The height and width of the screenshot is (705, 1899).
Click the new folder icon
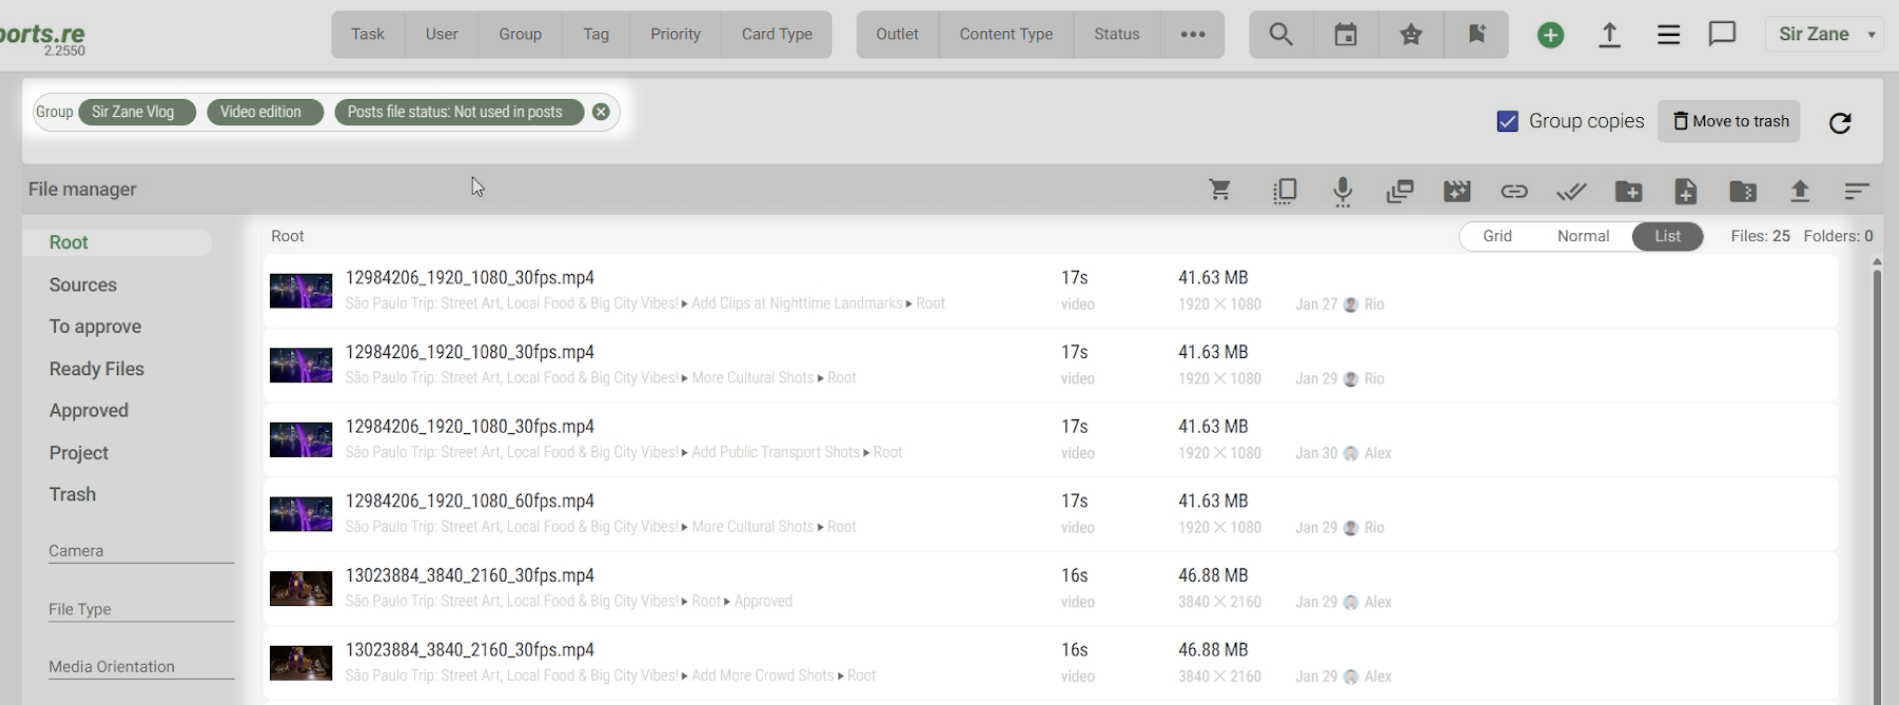tap(1628, 190)
